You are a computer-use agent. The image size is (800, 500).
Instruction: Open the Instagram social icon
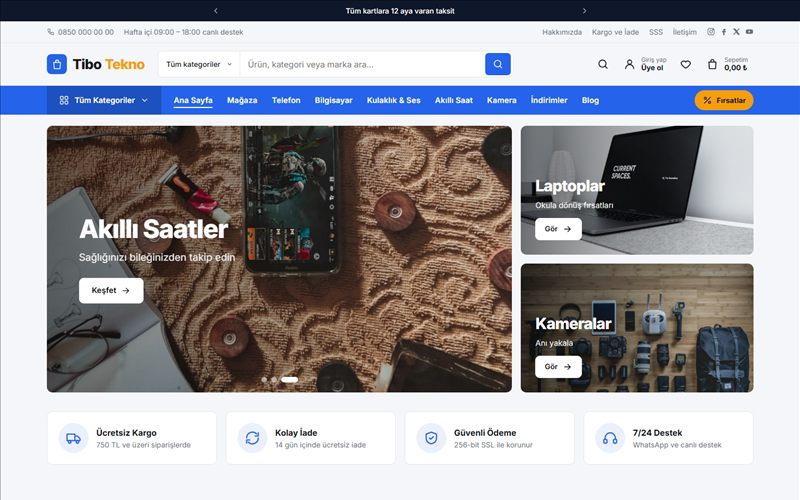coord(711,32)
